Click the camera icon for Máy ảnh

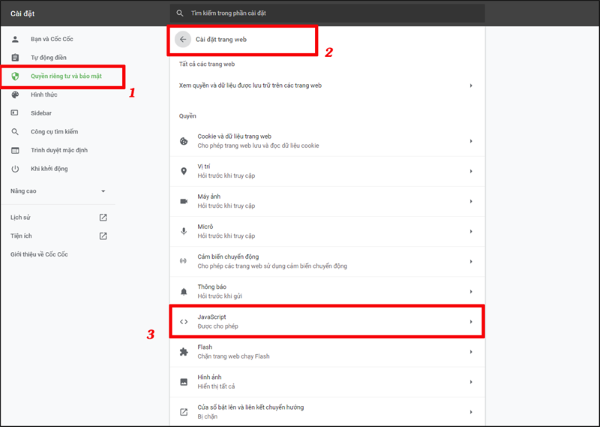(183, 201)
